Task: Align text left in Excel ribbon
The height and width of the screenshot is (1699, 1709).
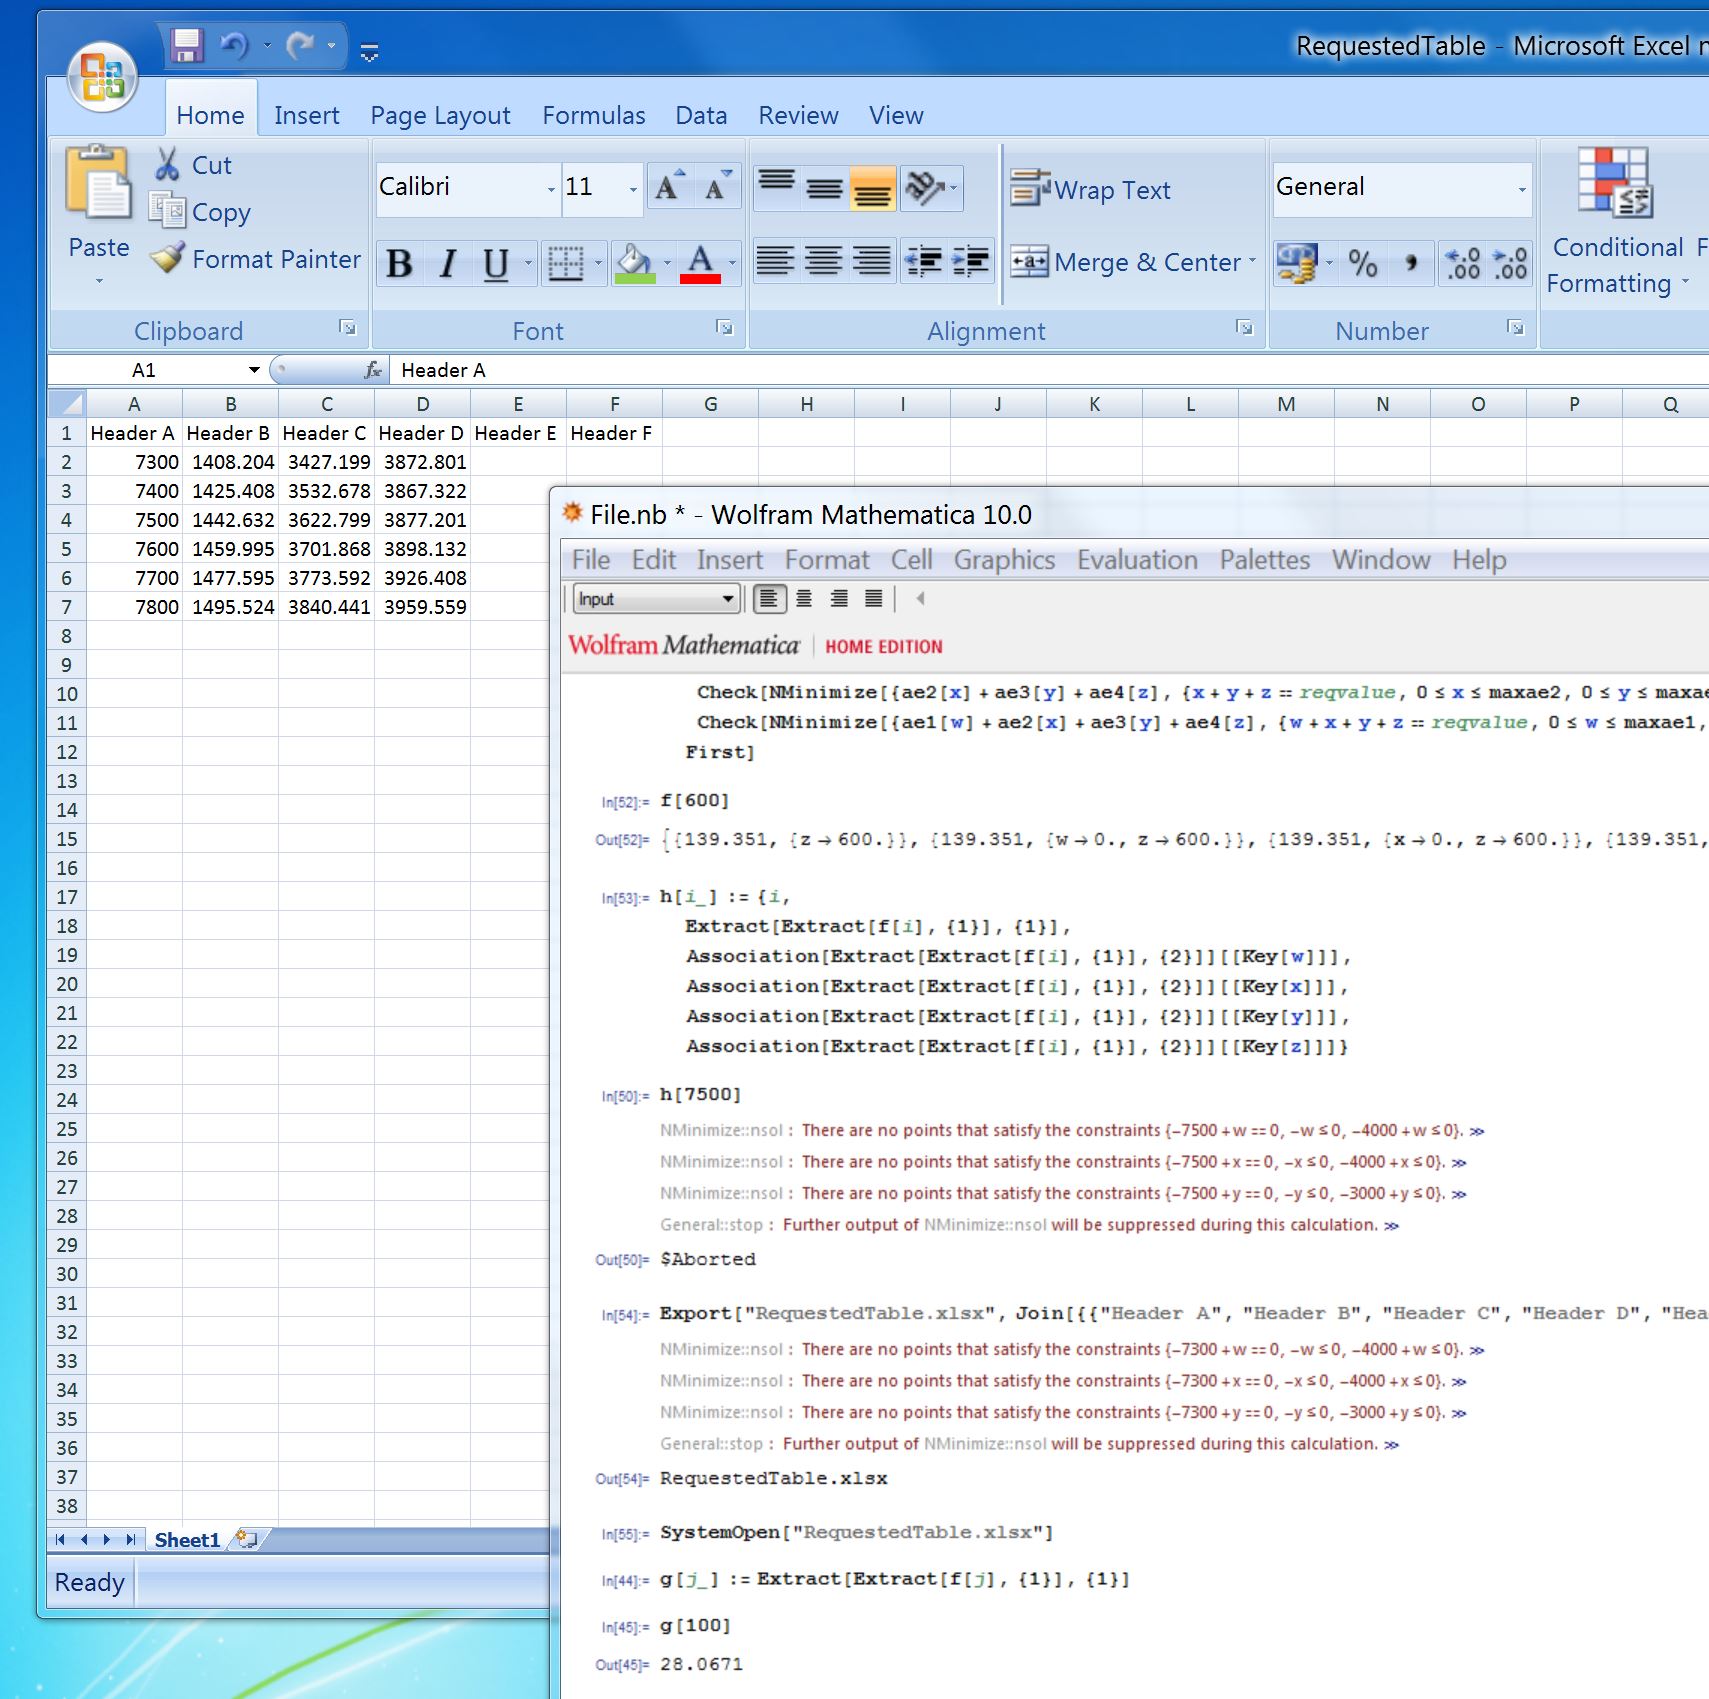Action: tap(776, 262)
